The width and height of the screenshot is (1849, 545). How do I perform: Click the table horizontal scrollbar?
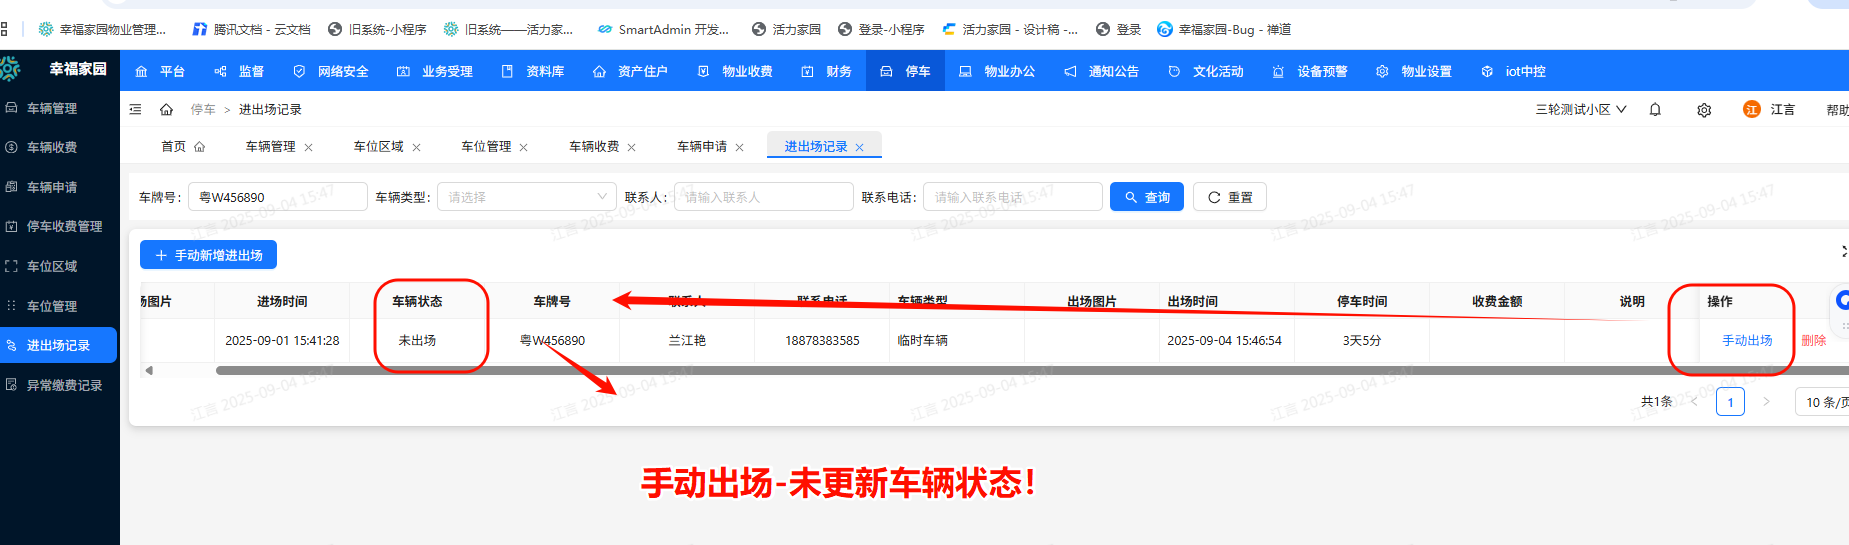click(x=1030, y=371)
